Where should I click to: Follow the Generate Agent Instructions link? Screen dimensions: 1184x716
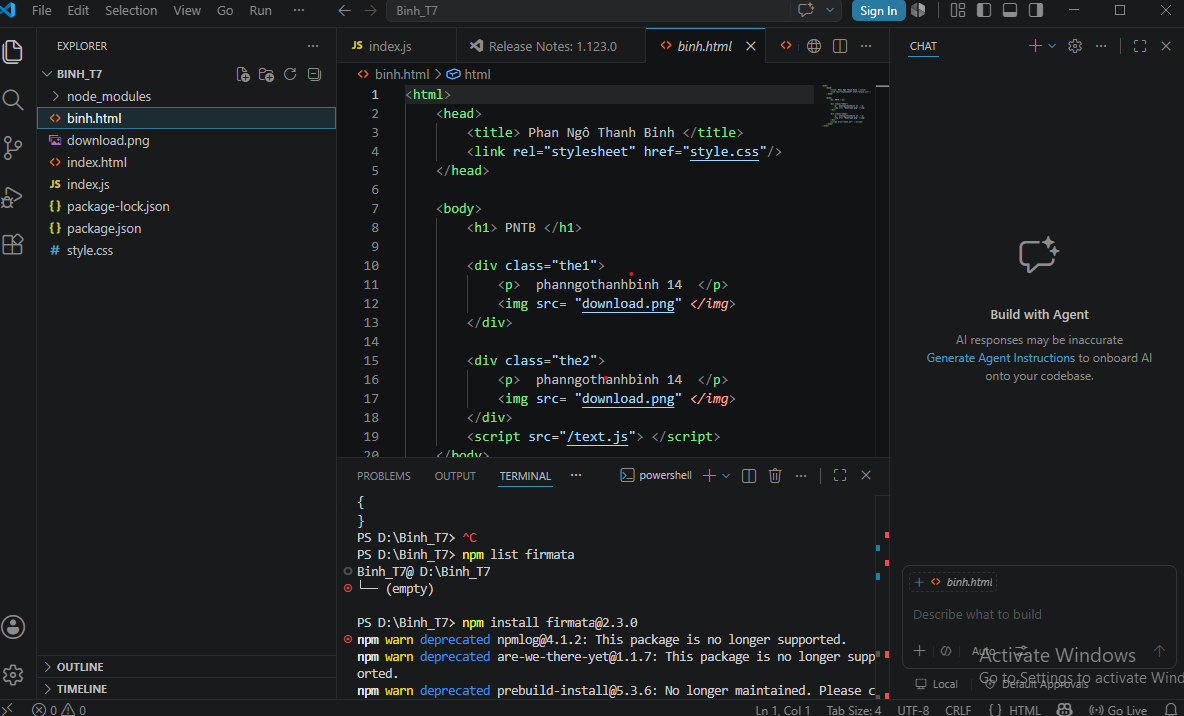[x=1000, y=358]
